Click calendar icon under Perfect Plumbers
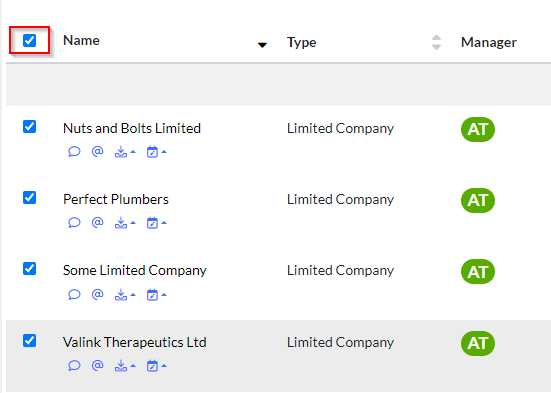Screen dimensions: 551x393 152,223
